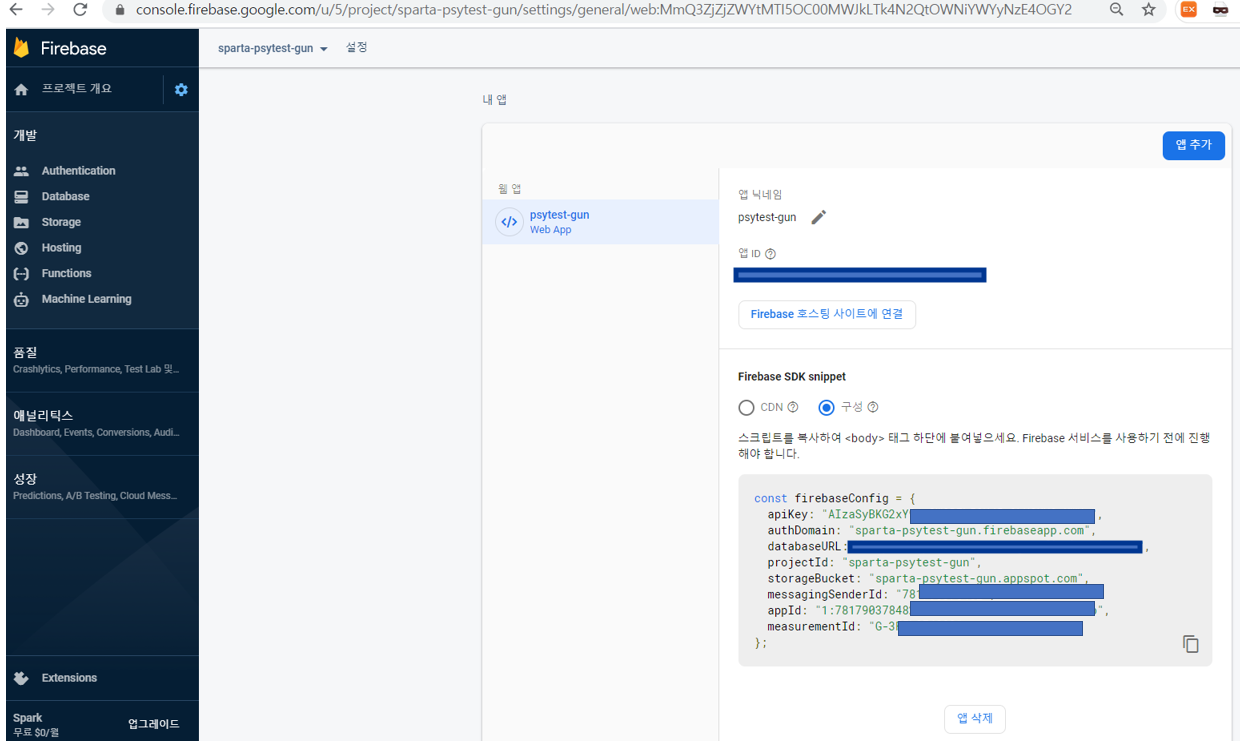Click the 내 앱 heading
The height and width of the screenshot is (741, 1240).
coord(495,100)
